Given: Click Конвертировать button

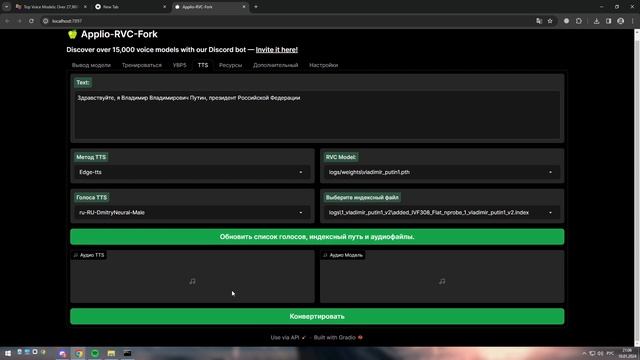Looking at the screenshot, I should click(317, 316).
